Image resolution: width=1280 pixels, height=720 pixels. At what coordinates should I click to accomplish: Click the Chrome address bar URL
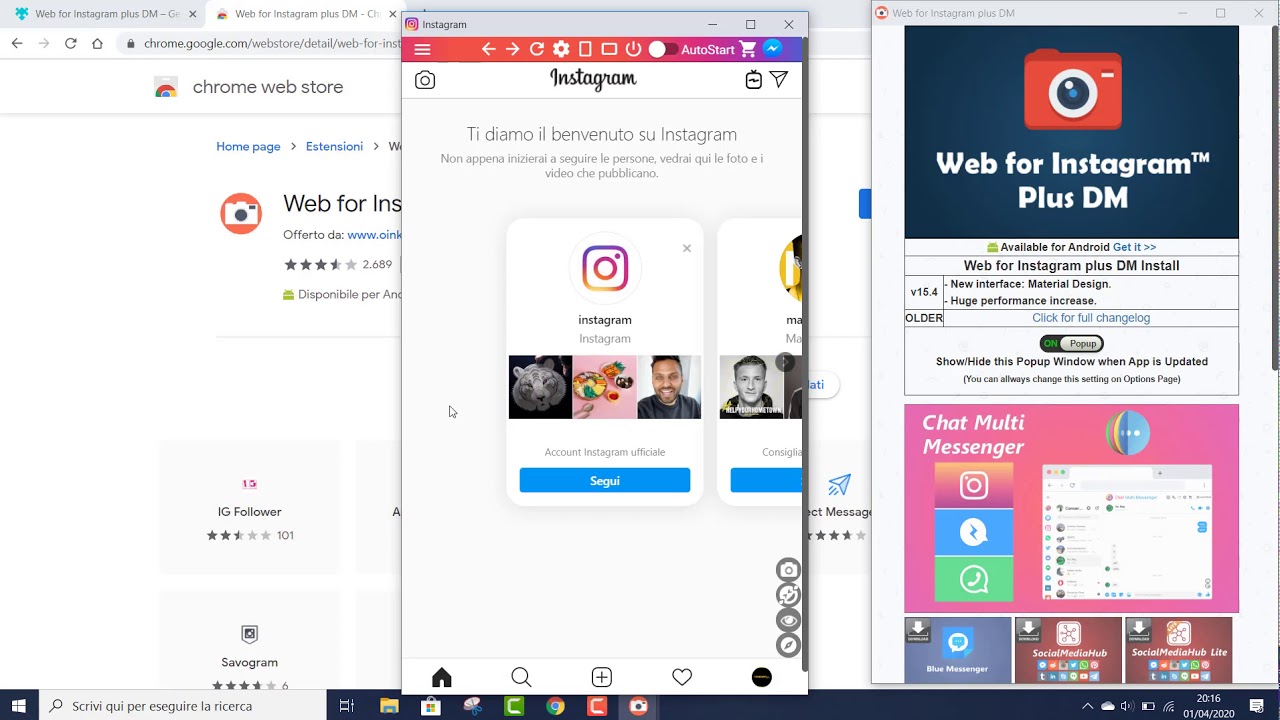pos(272,43)
